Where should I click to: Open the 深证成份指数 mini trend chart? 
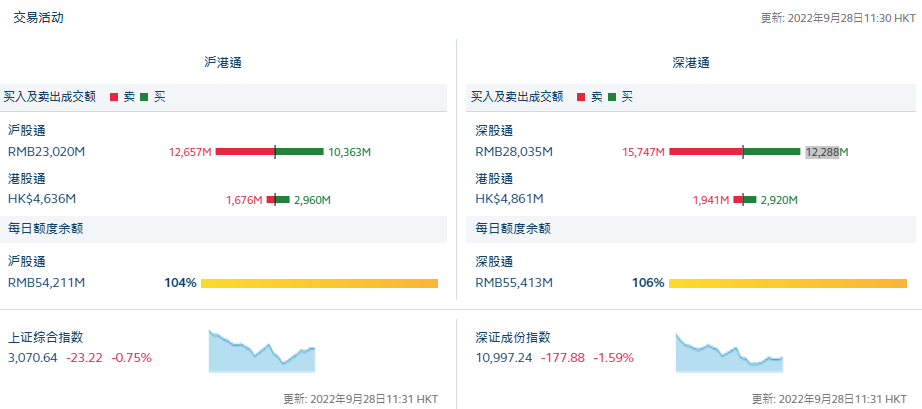(728, 353)
